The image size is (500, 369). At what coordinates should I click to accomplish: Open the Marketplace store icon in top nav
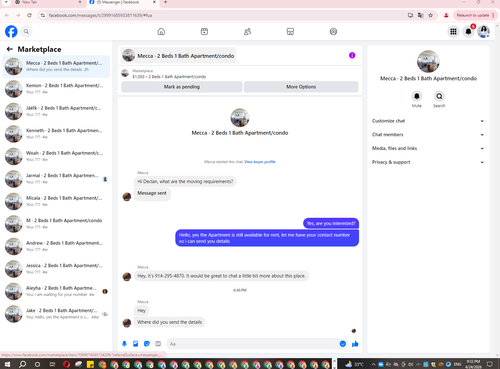[290, 32]
